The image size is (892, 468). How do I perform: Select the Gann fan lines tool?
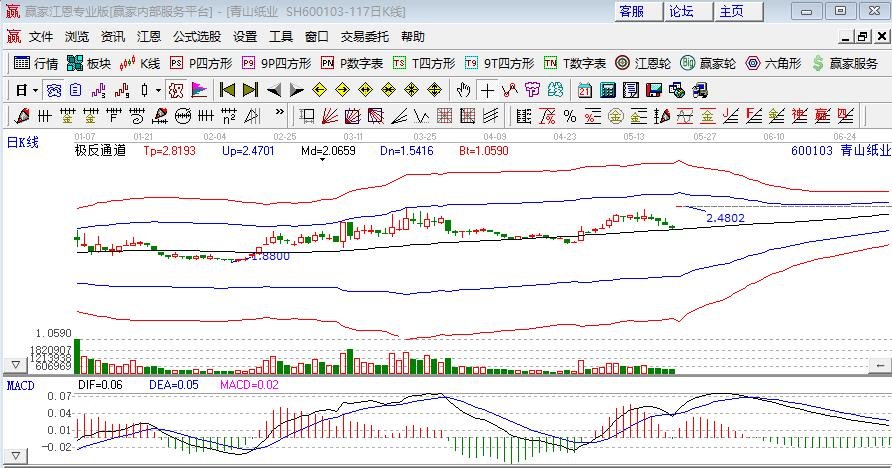[x=330, y=117]
